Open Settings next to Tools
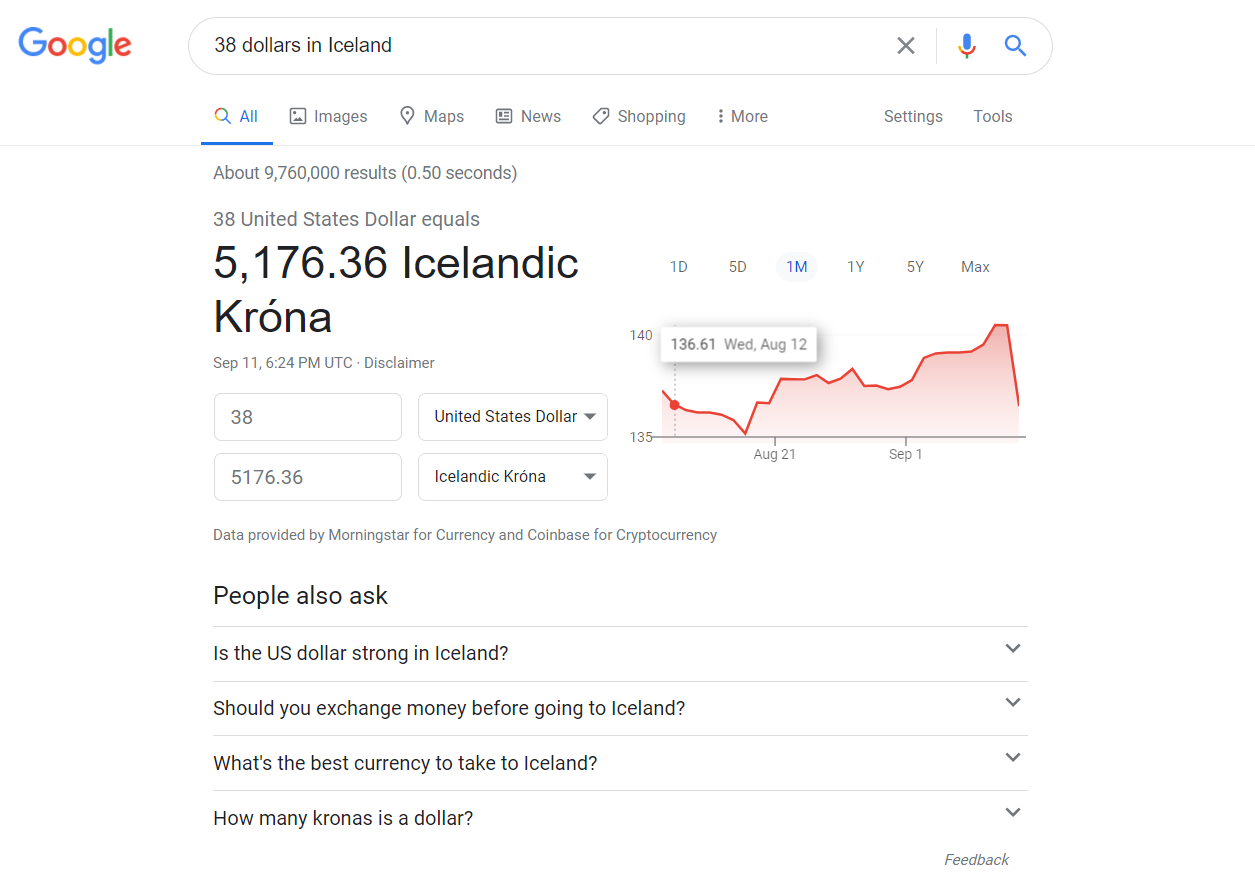Viewport: 1255px width, 882px height. [x=913, y=116]
